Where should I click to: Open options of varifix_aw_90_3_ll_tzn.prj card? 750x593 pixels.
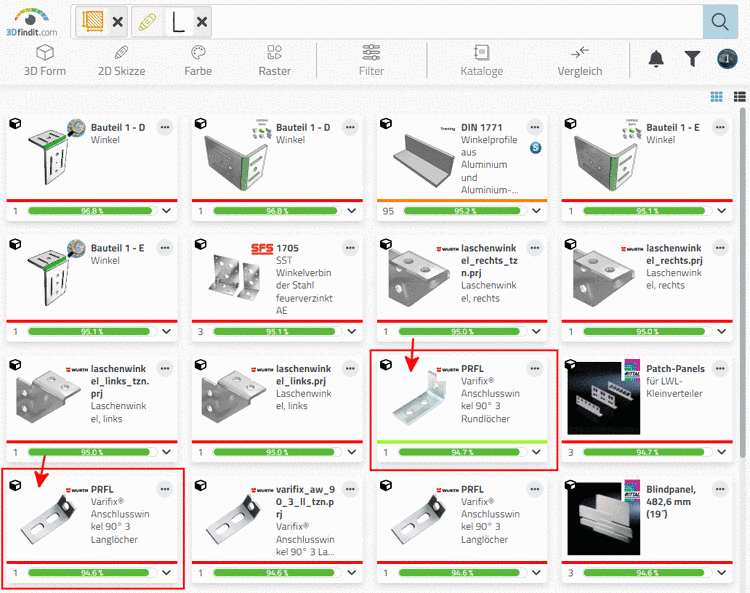pyautogui.click(x=350, y=489)
